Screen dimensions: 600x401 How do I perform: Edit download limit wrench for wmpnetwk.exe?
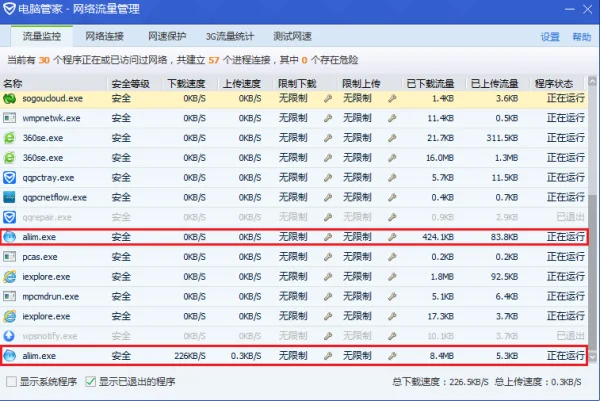pyautogui.click(x=328, y=118)
